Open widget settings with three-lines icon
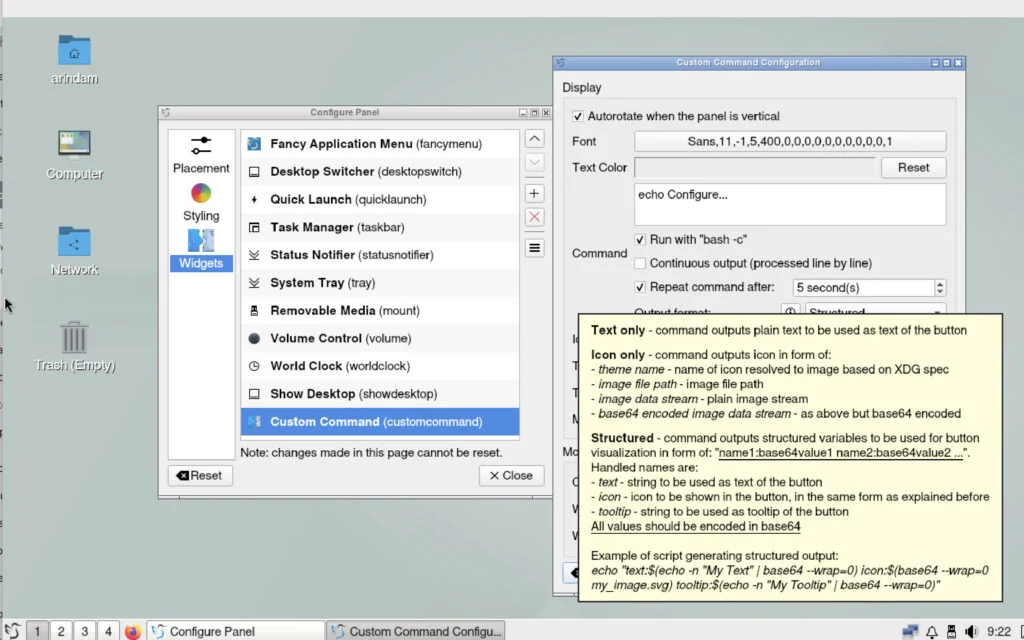 535,248
